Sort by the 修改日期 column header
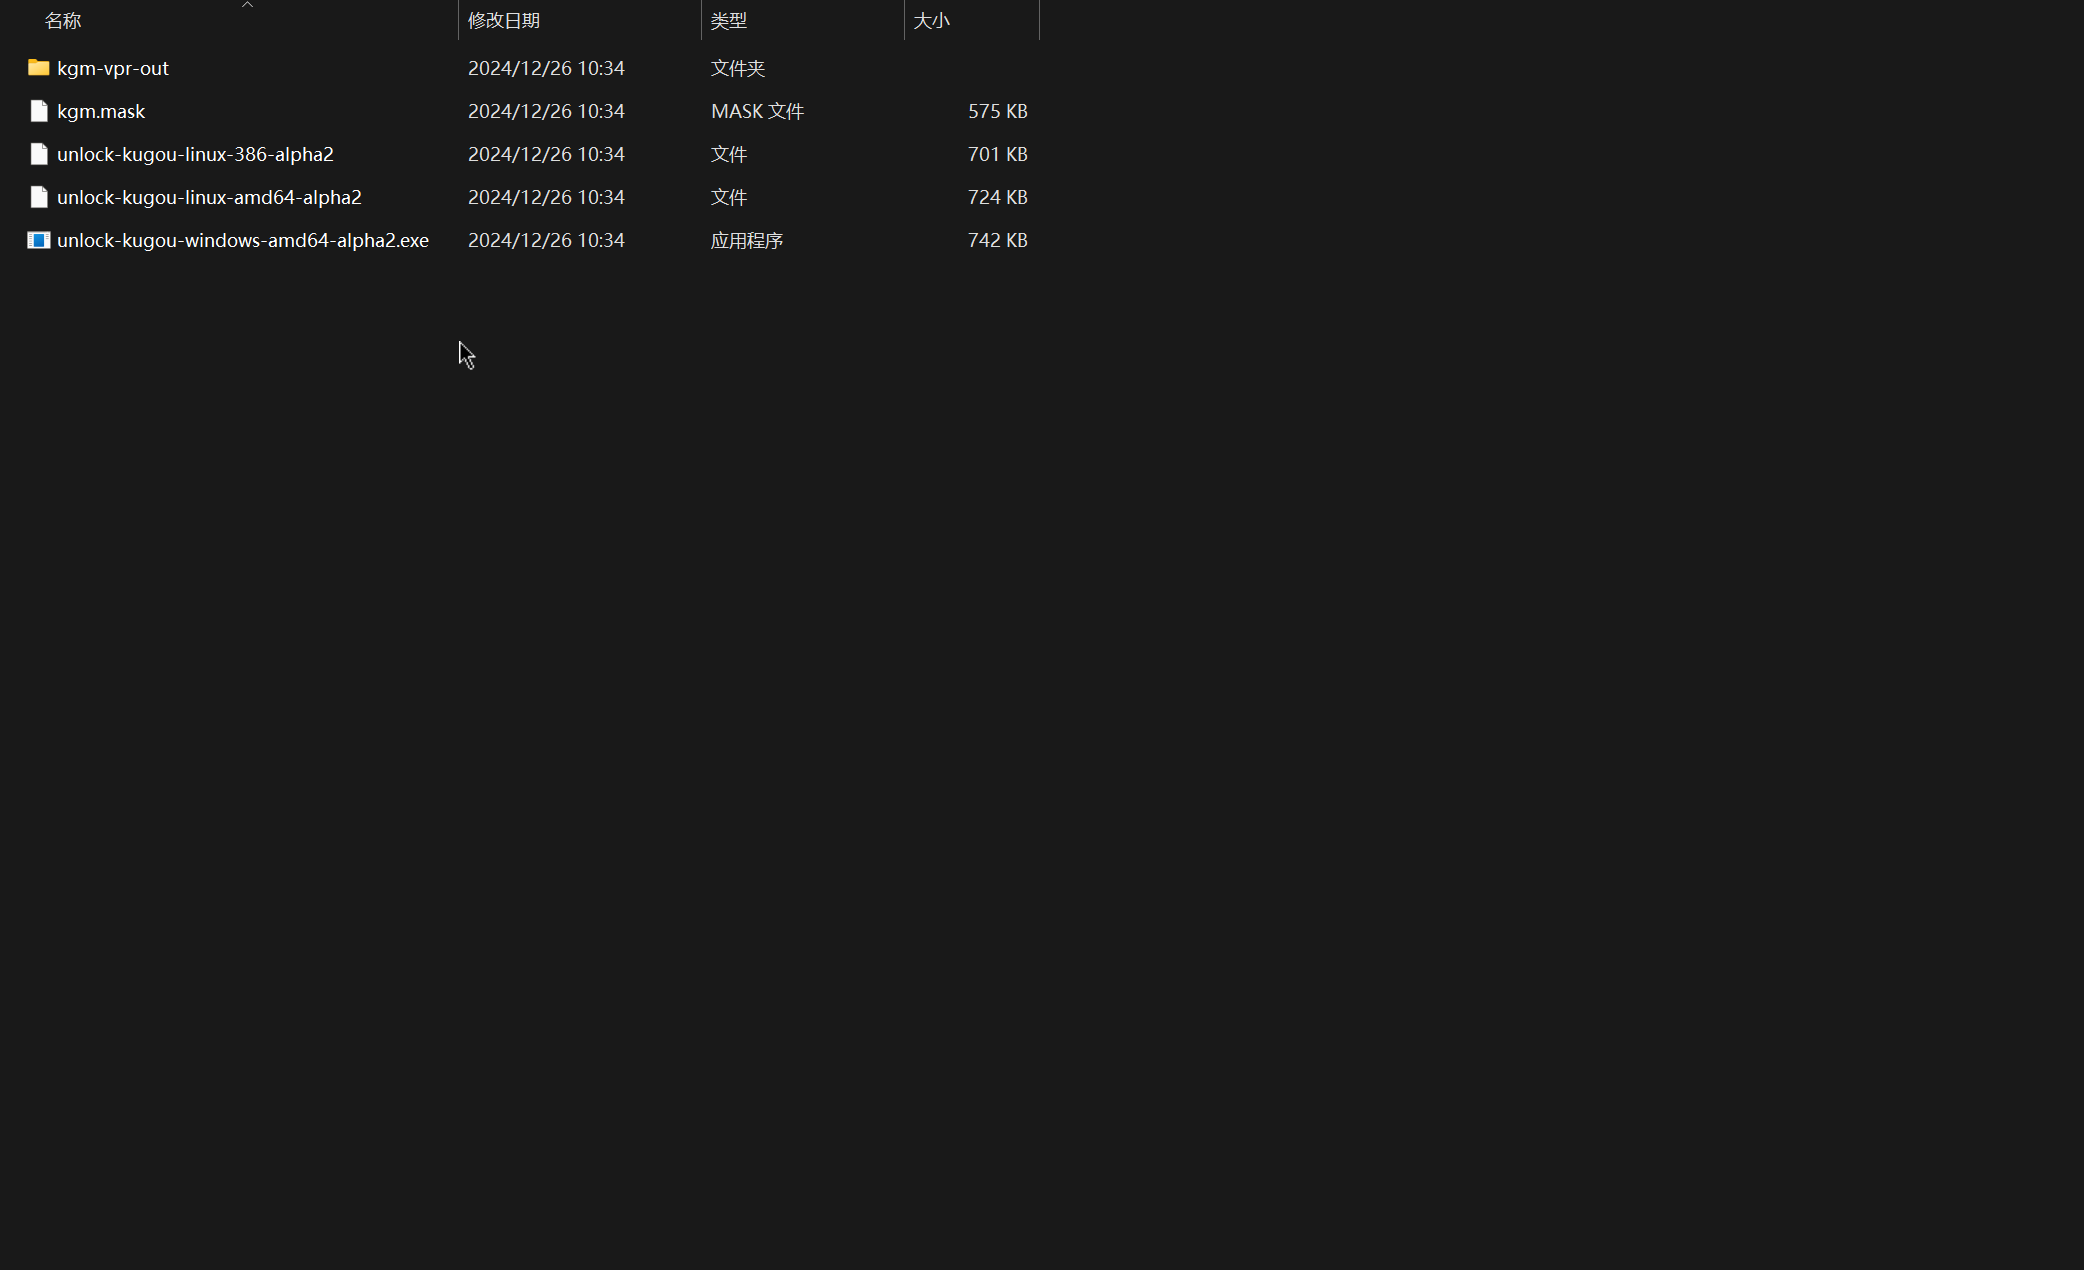The height and width of the screenshot is (1270, 2084). [x=504, y=21]
